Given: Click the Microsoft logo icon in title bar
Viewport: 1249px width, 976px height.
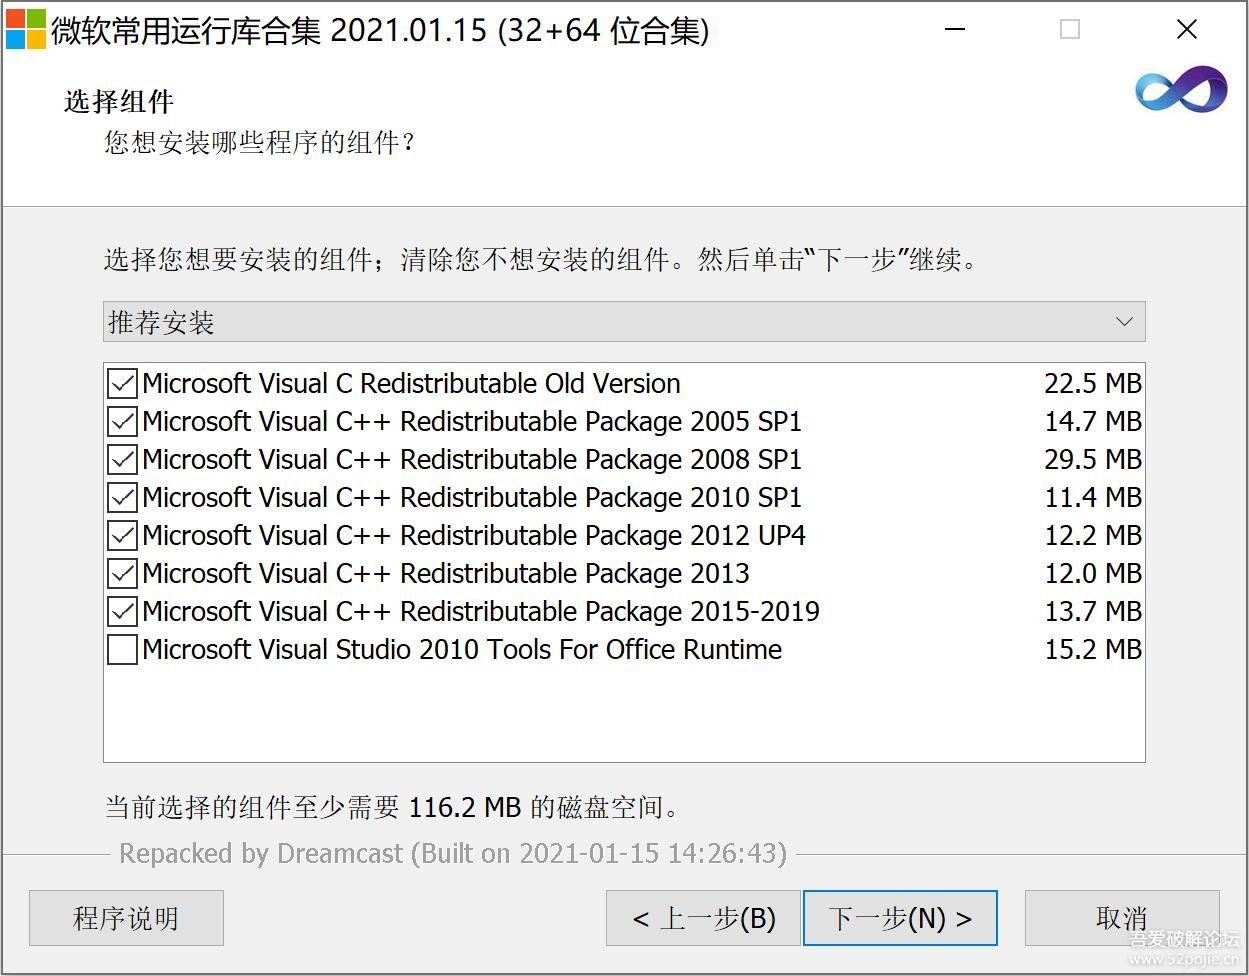Looking at the screenshot, I should click(x=26, y=30).
